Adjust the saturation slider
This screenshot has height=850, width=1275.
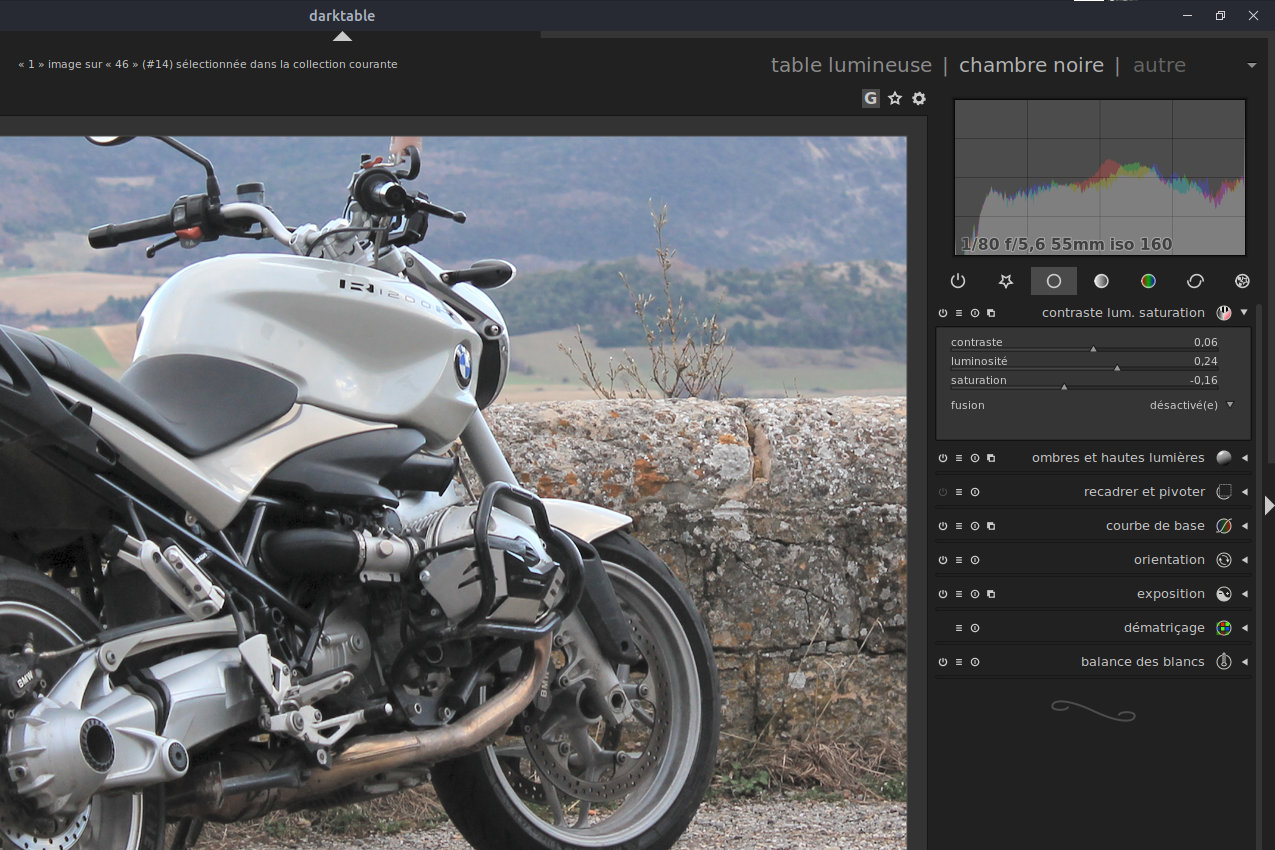tap(1084, 381)
